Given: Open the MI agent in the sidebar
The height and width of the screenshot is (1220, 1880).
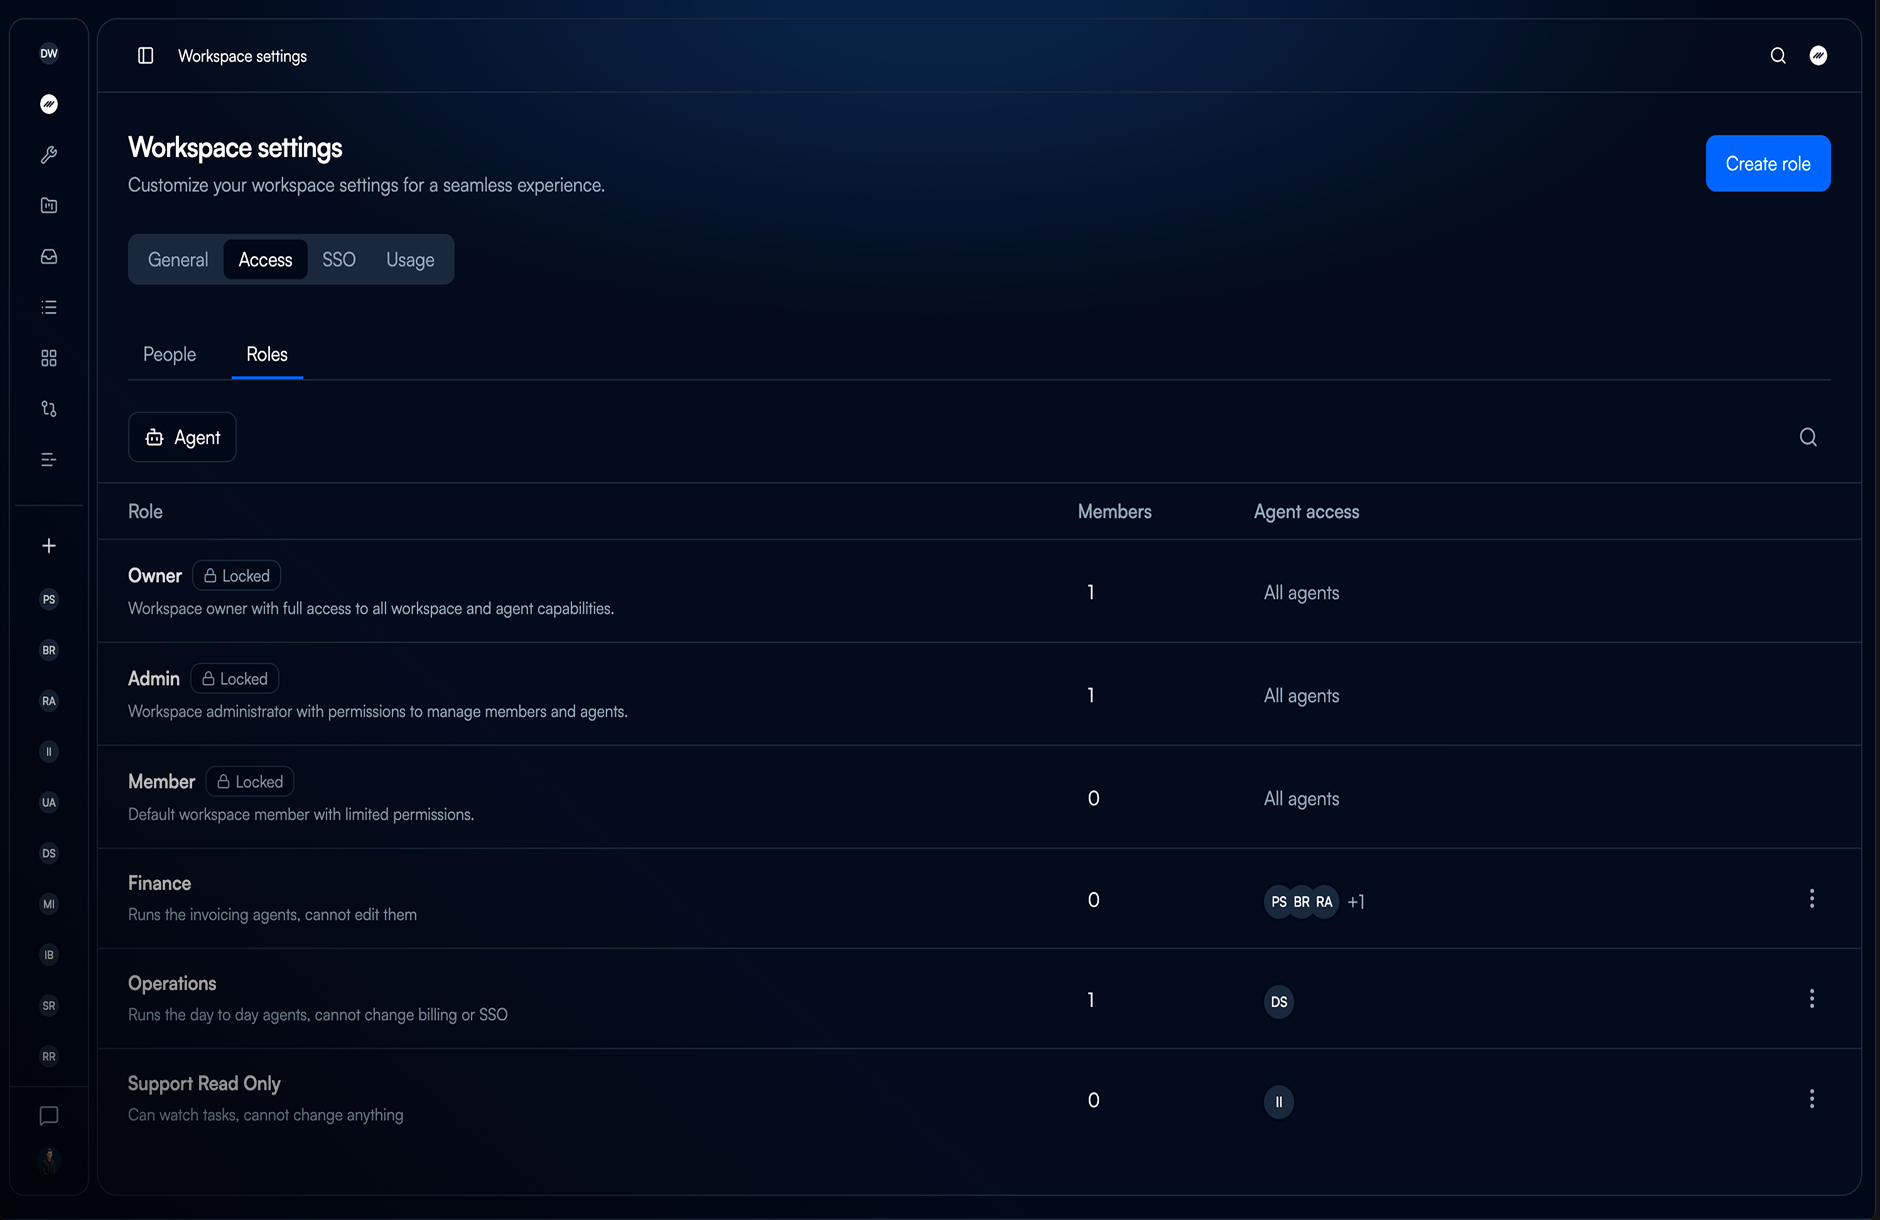Looking at the screenshot, I should click(49, 904).
